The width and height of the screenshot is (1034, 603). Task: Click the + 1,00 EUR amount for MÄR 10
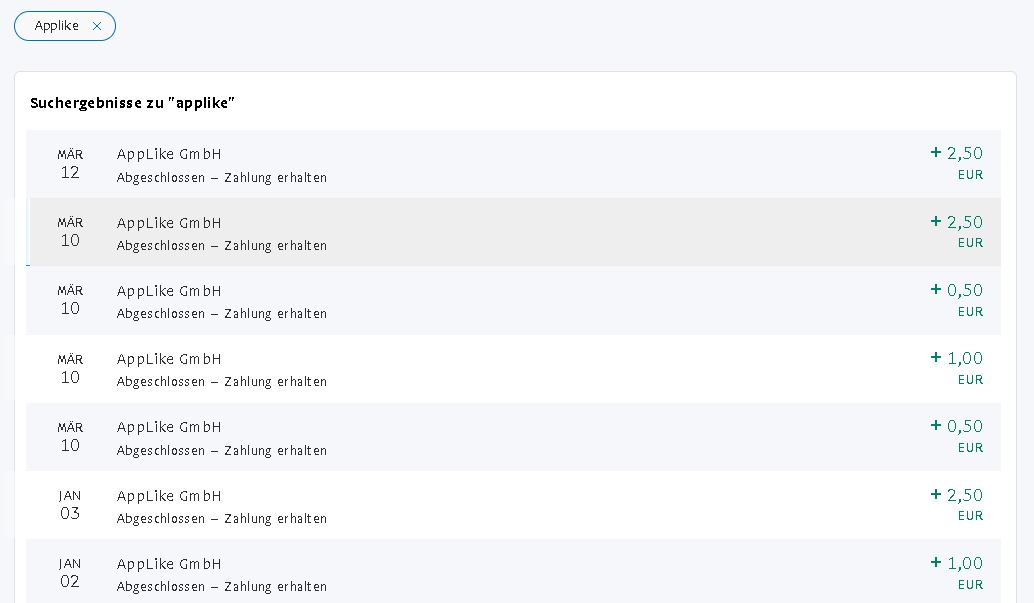click(x=956, y=368)
